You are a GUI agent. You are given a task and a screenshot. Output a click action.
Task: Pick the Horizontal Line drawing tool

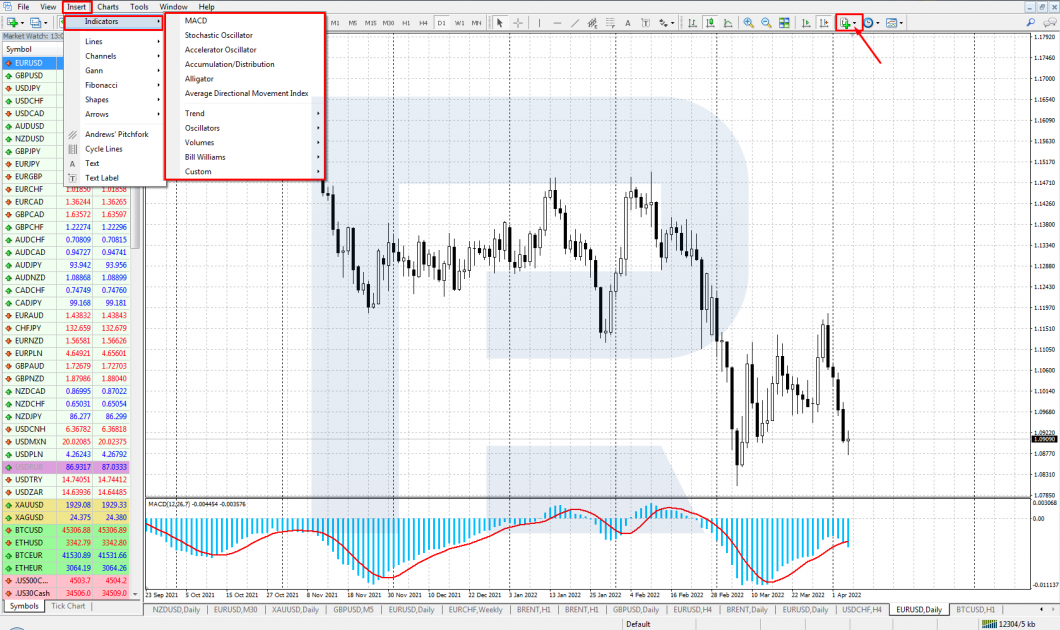coord(557,23)
